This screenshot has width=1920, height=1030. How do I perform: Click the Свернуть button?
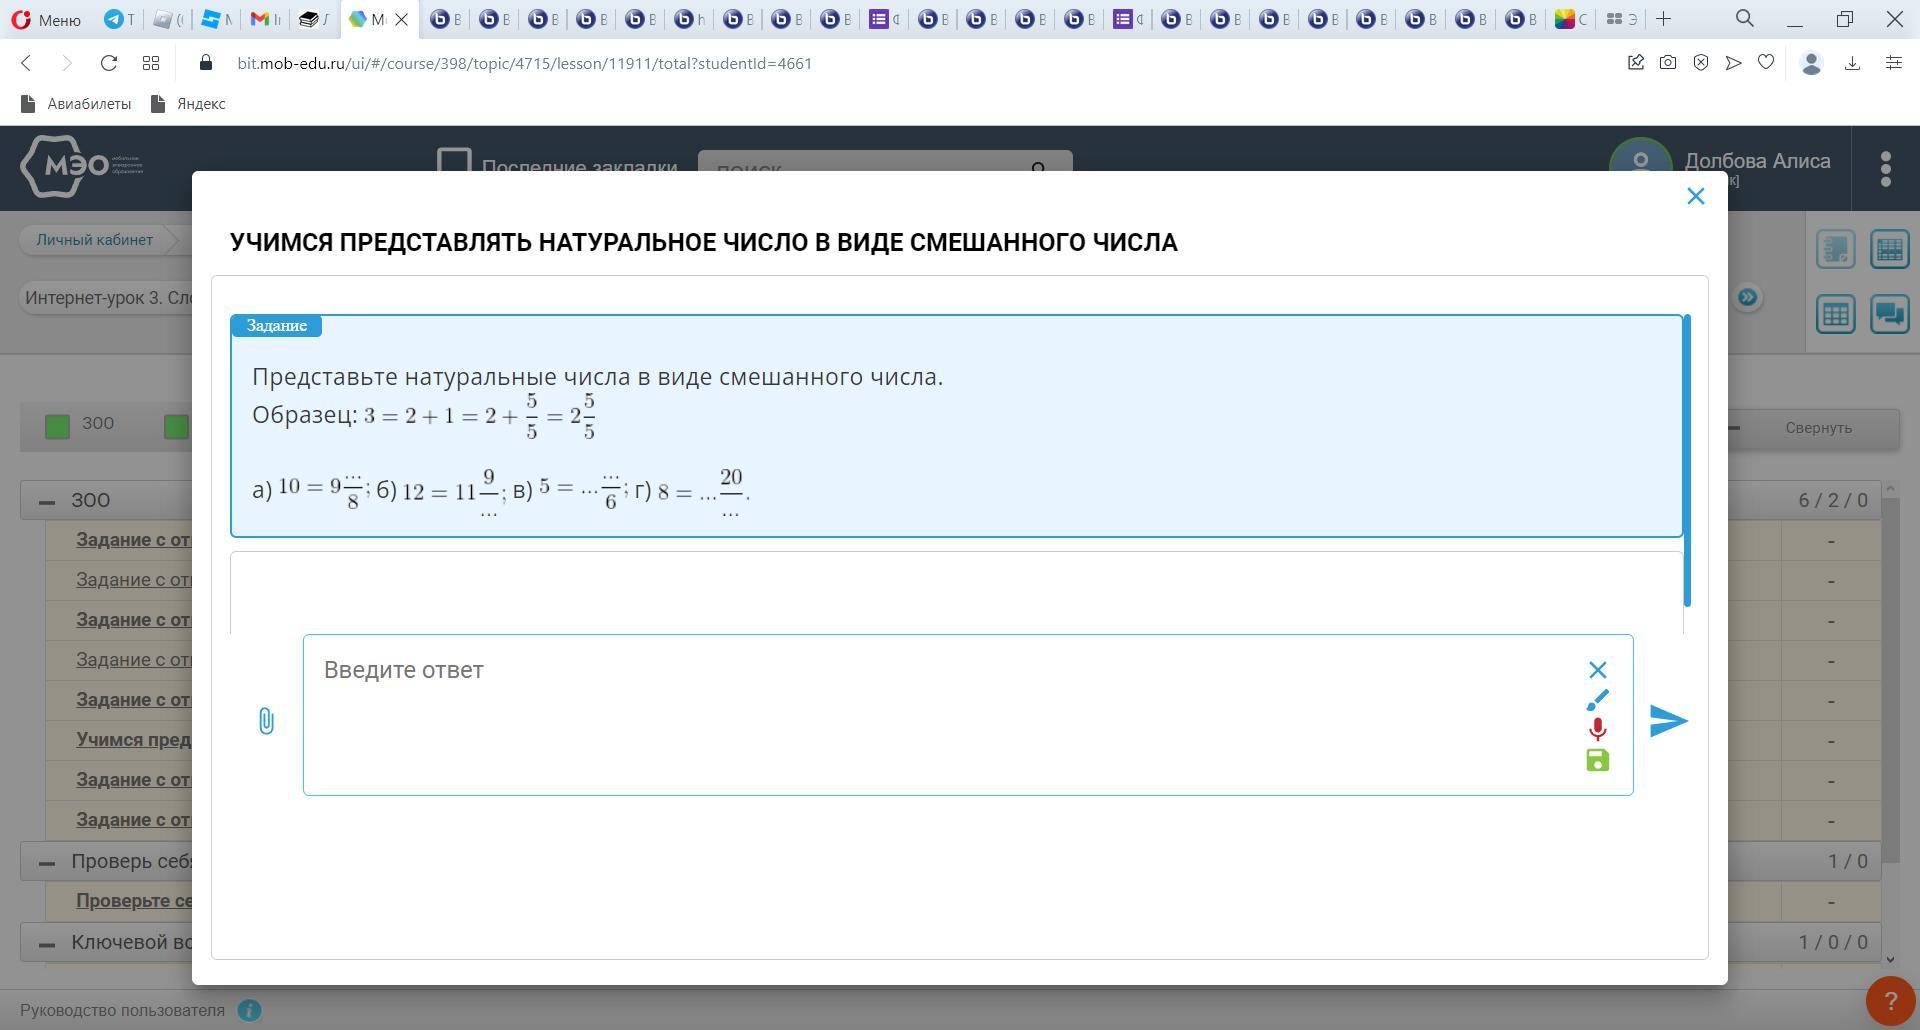[x=1818, y=428]
